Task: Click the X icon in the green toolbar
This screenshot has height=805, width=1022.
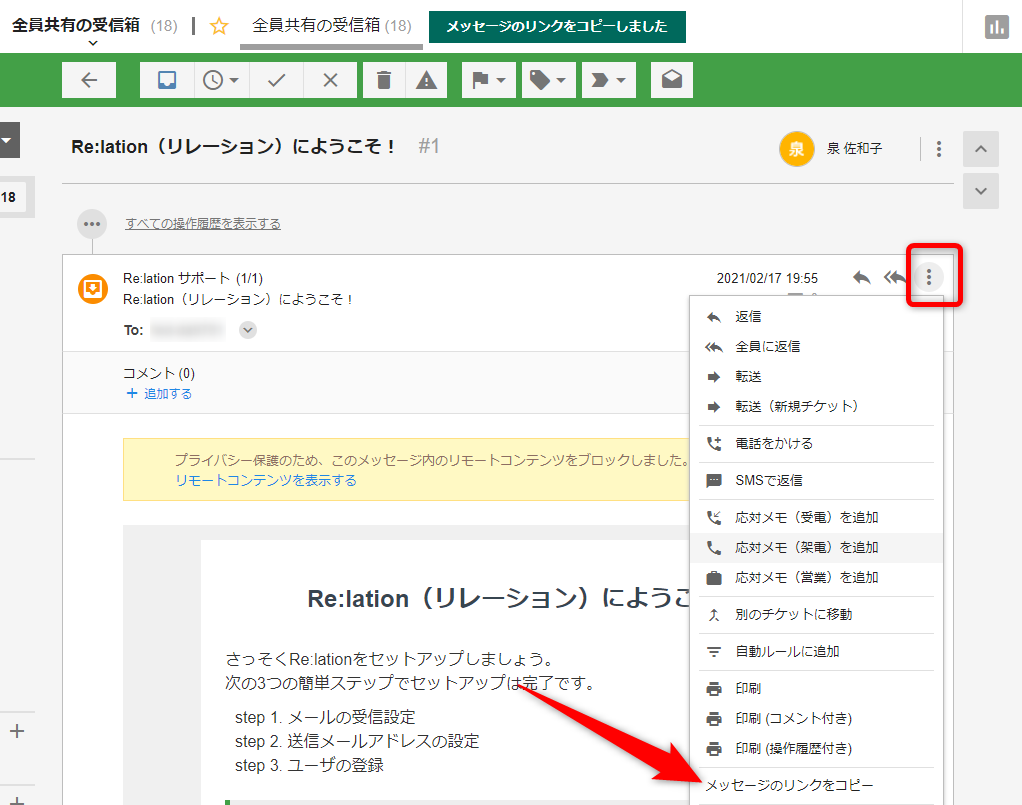Action: coord(330,80)
